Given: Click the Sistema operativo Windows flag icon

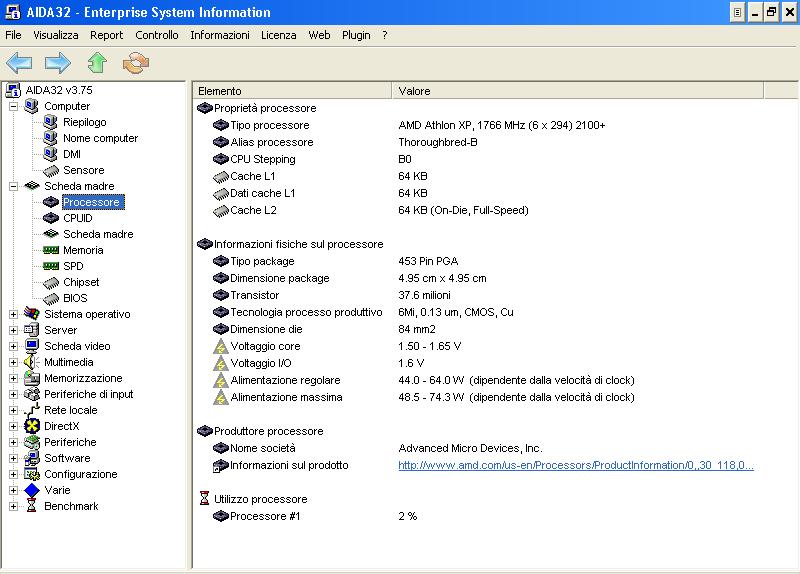Looking at the screenshot, I should 32,314.
